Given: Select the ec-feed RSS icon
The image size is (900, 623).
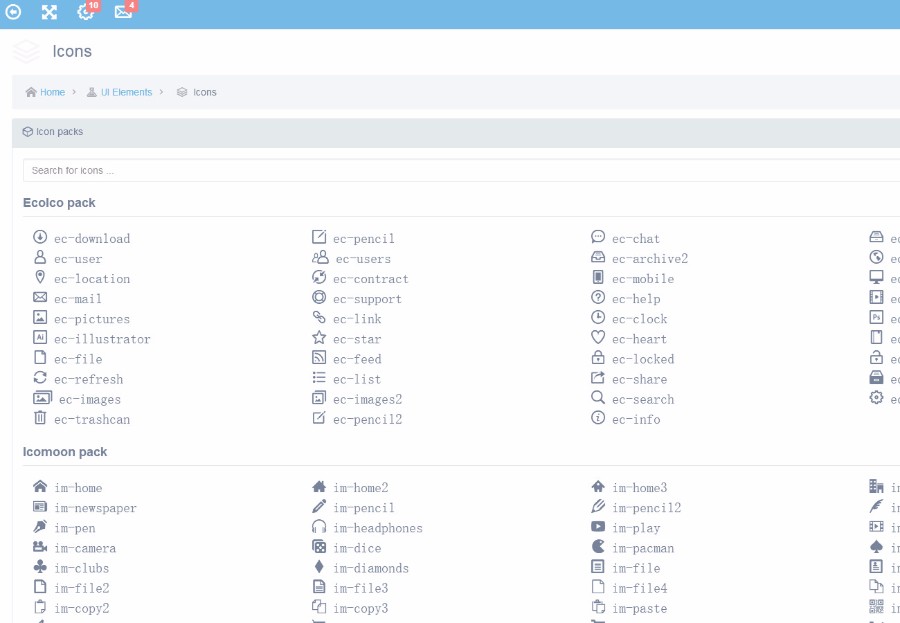Looking at the screenshot, I should point(319,357).
